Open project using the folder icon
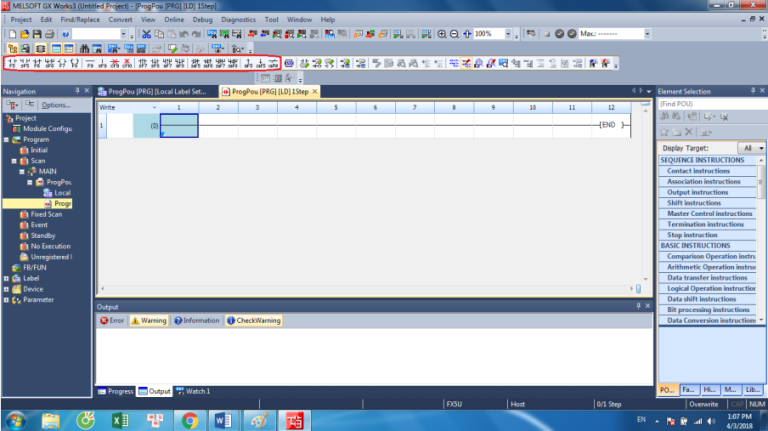This screenshot has height=431, width=768. 24,34
